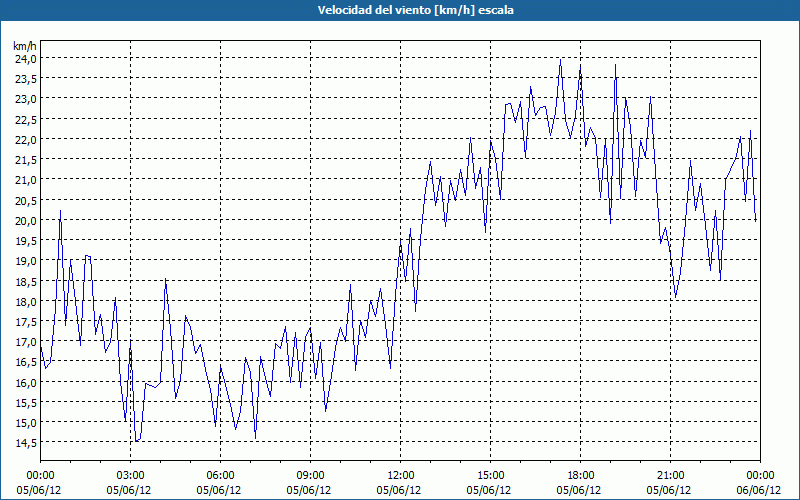Click the 15,0 y-axis value
Image resolution: width=800 pixels, height=500 pixels.
tap(25, 423)
